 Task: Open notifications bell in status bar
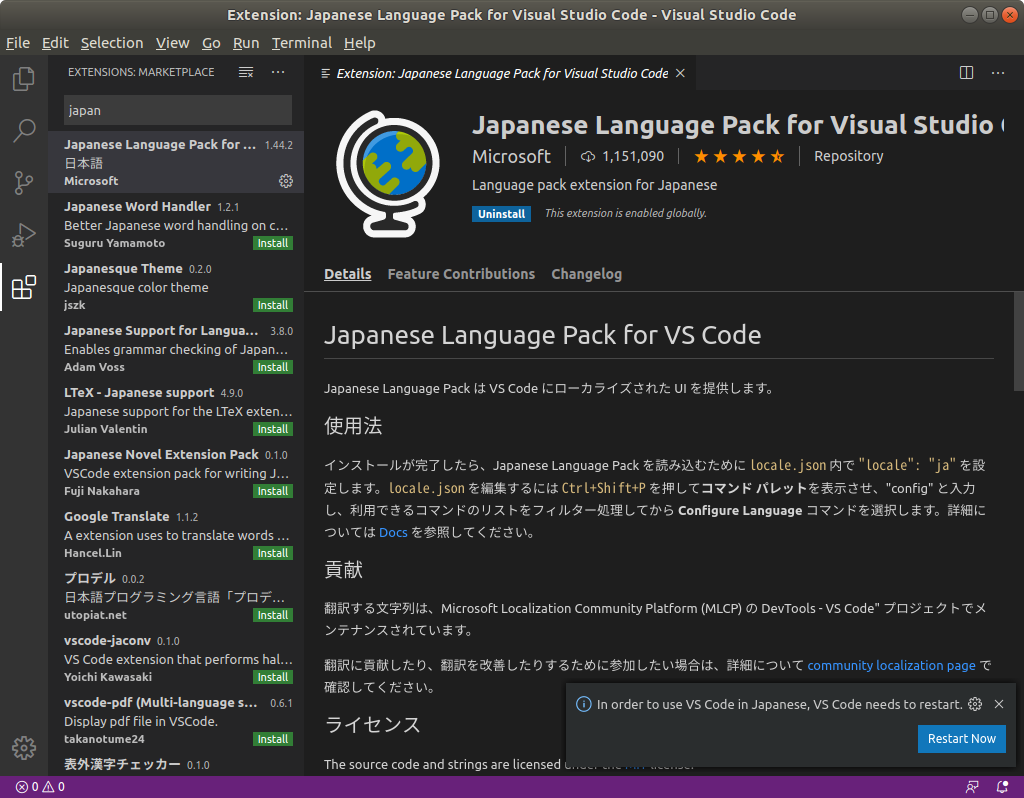coord(1002,787)
